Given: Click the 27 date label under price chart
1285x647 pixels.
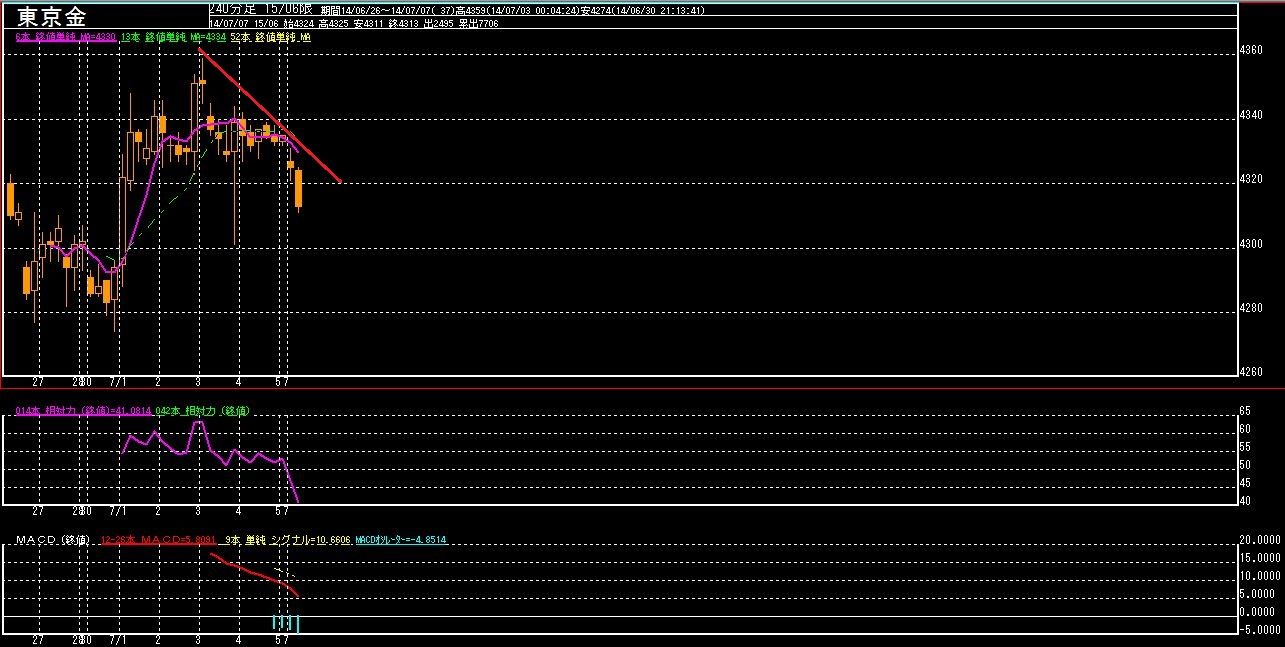Looking at the screenshot, I should pos(38,382).
